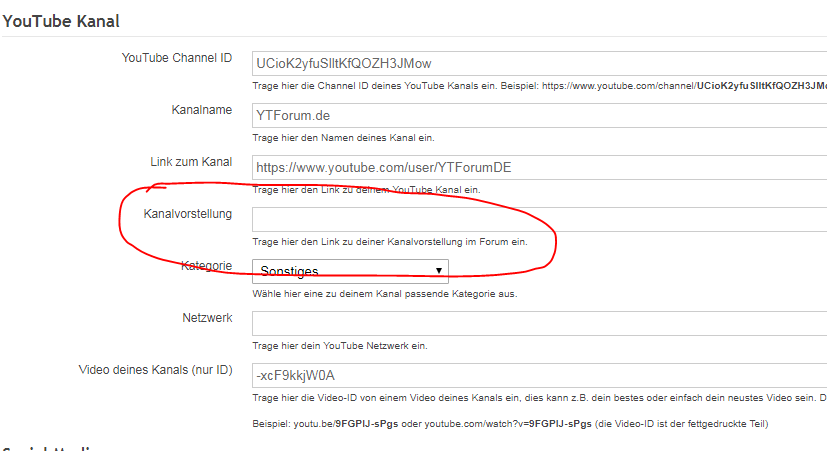Image resolution: width=827 pixels, height=451 pixels.
Task: Click the category selection hint below Kategorie
Action: pyautogui.click(x=385, y=294)
